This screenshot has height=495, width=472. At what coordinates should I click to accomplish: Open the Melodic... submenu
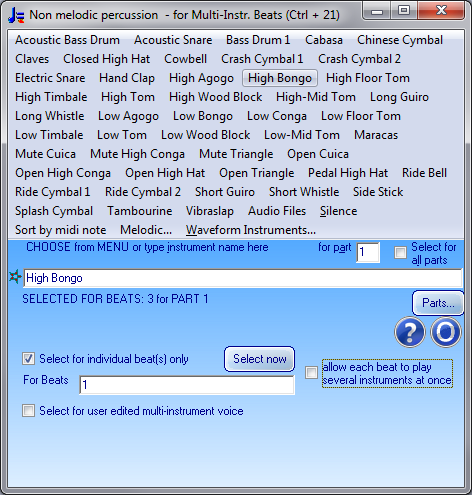[x=146, y=230]
